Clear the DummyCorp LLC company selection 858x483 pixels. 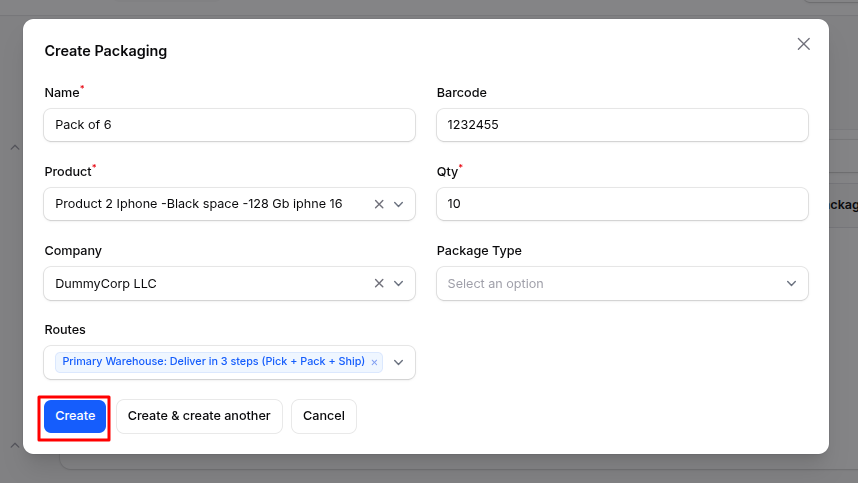(379, 283)
